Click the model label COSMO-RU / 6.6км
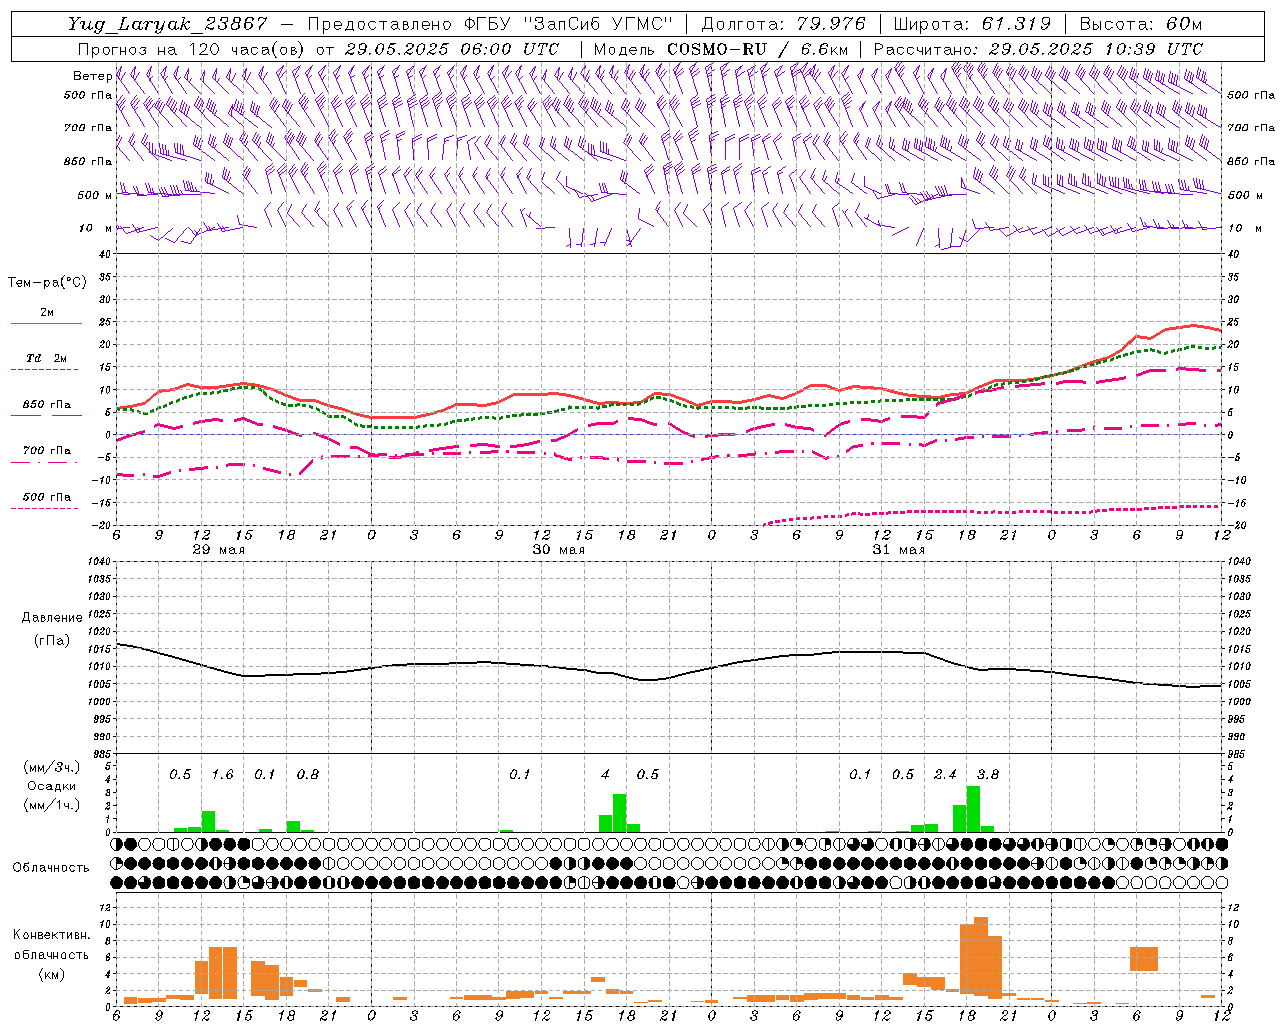1280x1024 pixels. point(758,49)
